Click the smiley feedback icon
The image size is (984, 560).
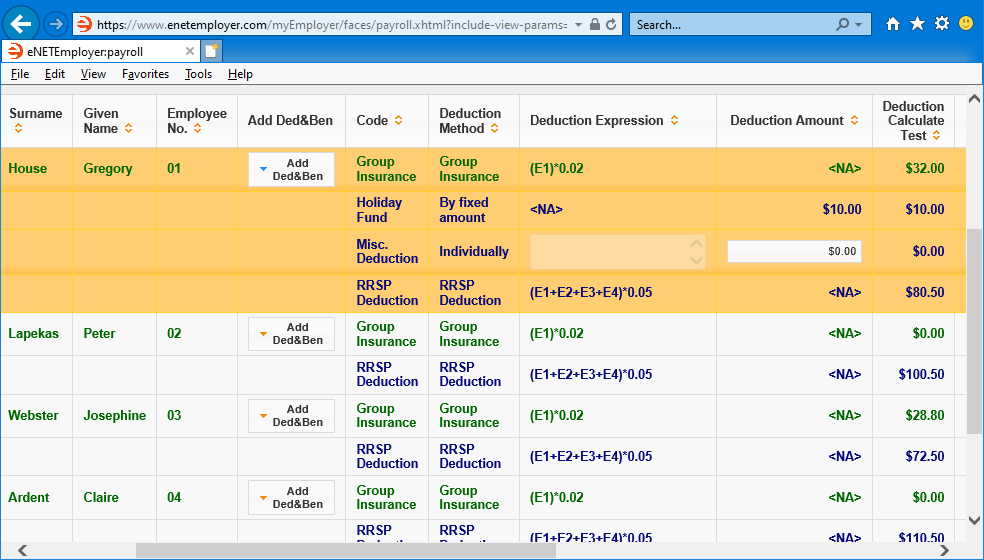click(966, 24)
